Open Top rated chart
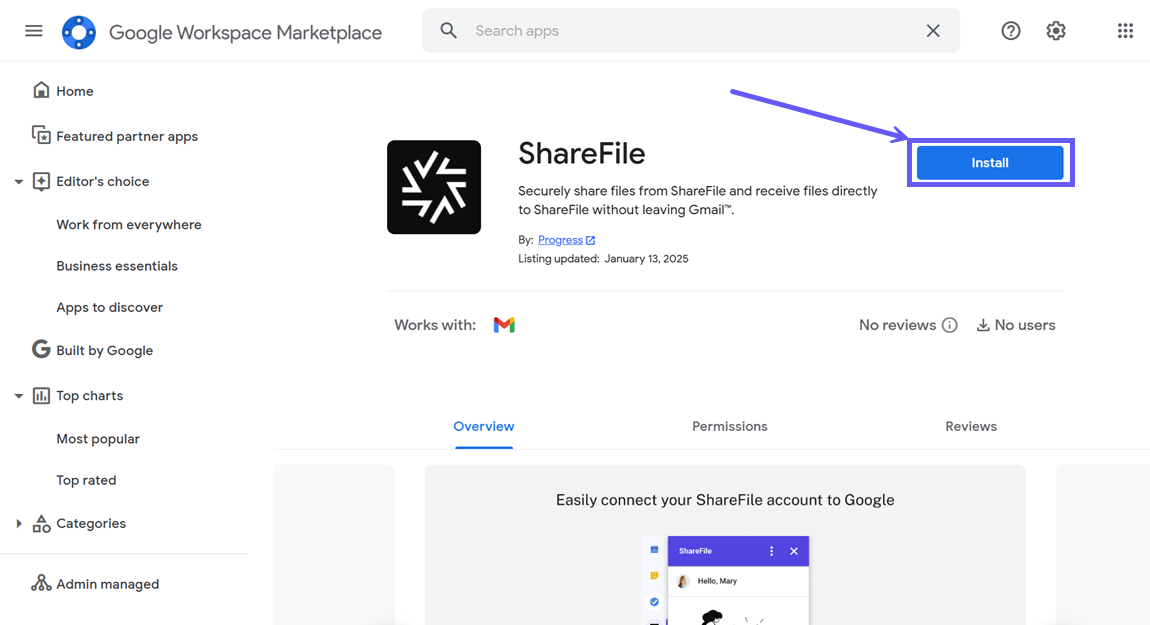The width and height of the screenshot is (1150, 625). [x=86, y=480]
